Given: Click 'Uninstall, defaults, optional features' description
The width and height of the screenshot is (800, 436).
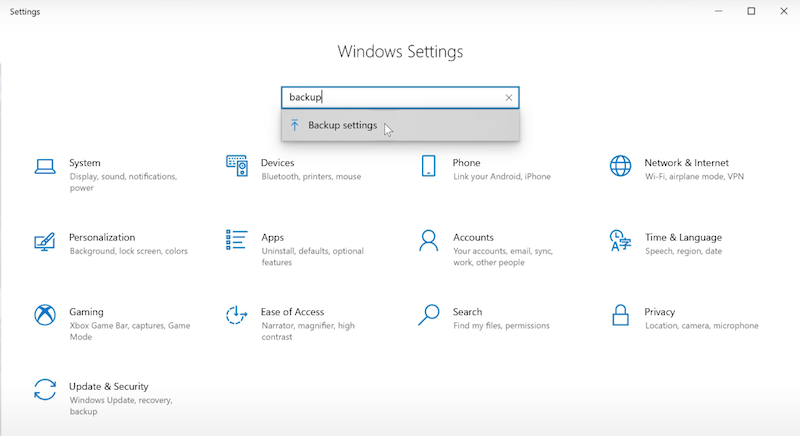Looking at the screenshot, I should tap(312, 257).
